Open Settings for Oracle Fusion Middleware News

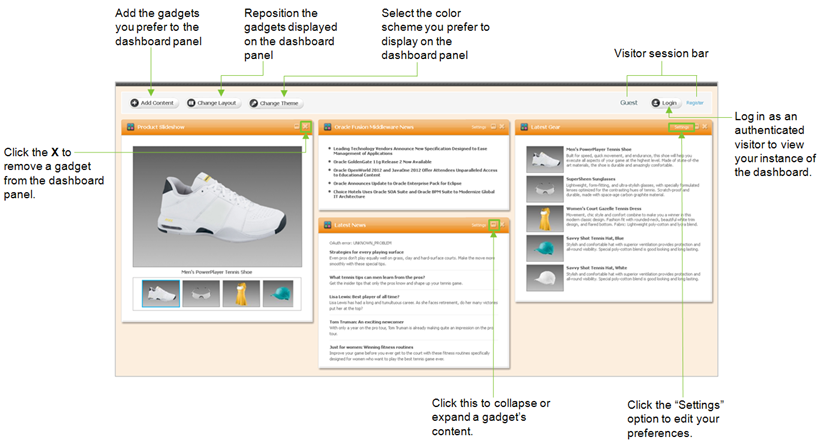[x=478, y=127]
